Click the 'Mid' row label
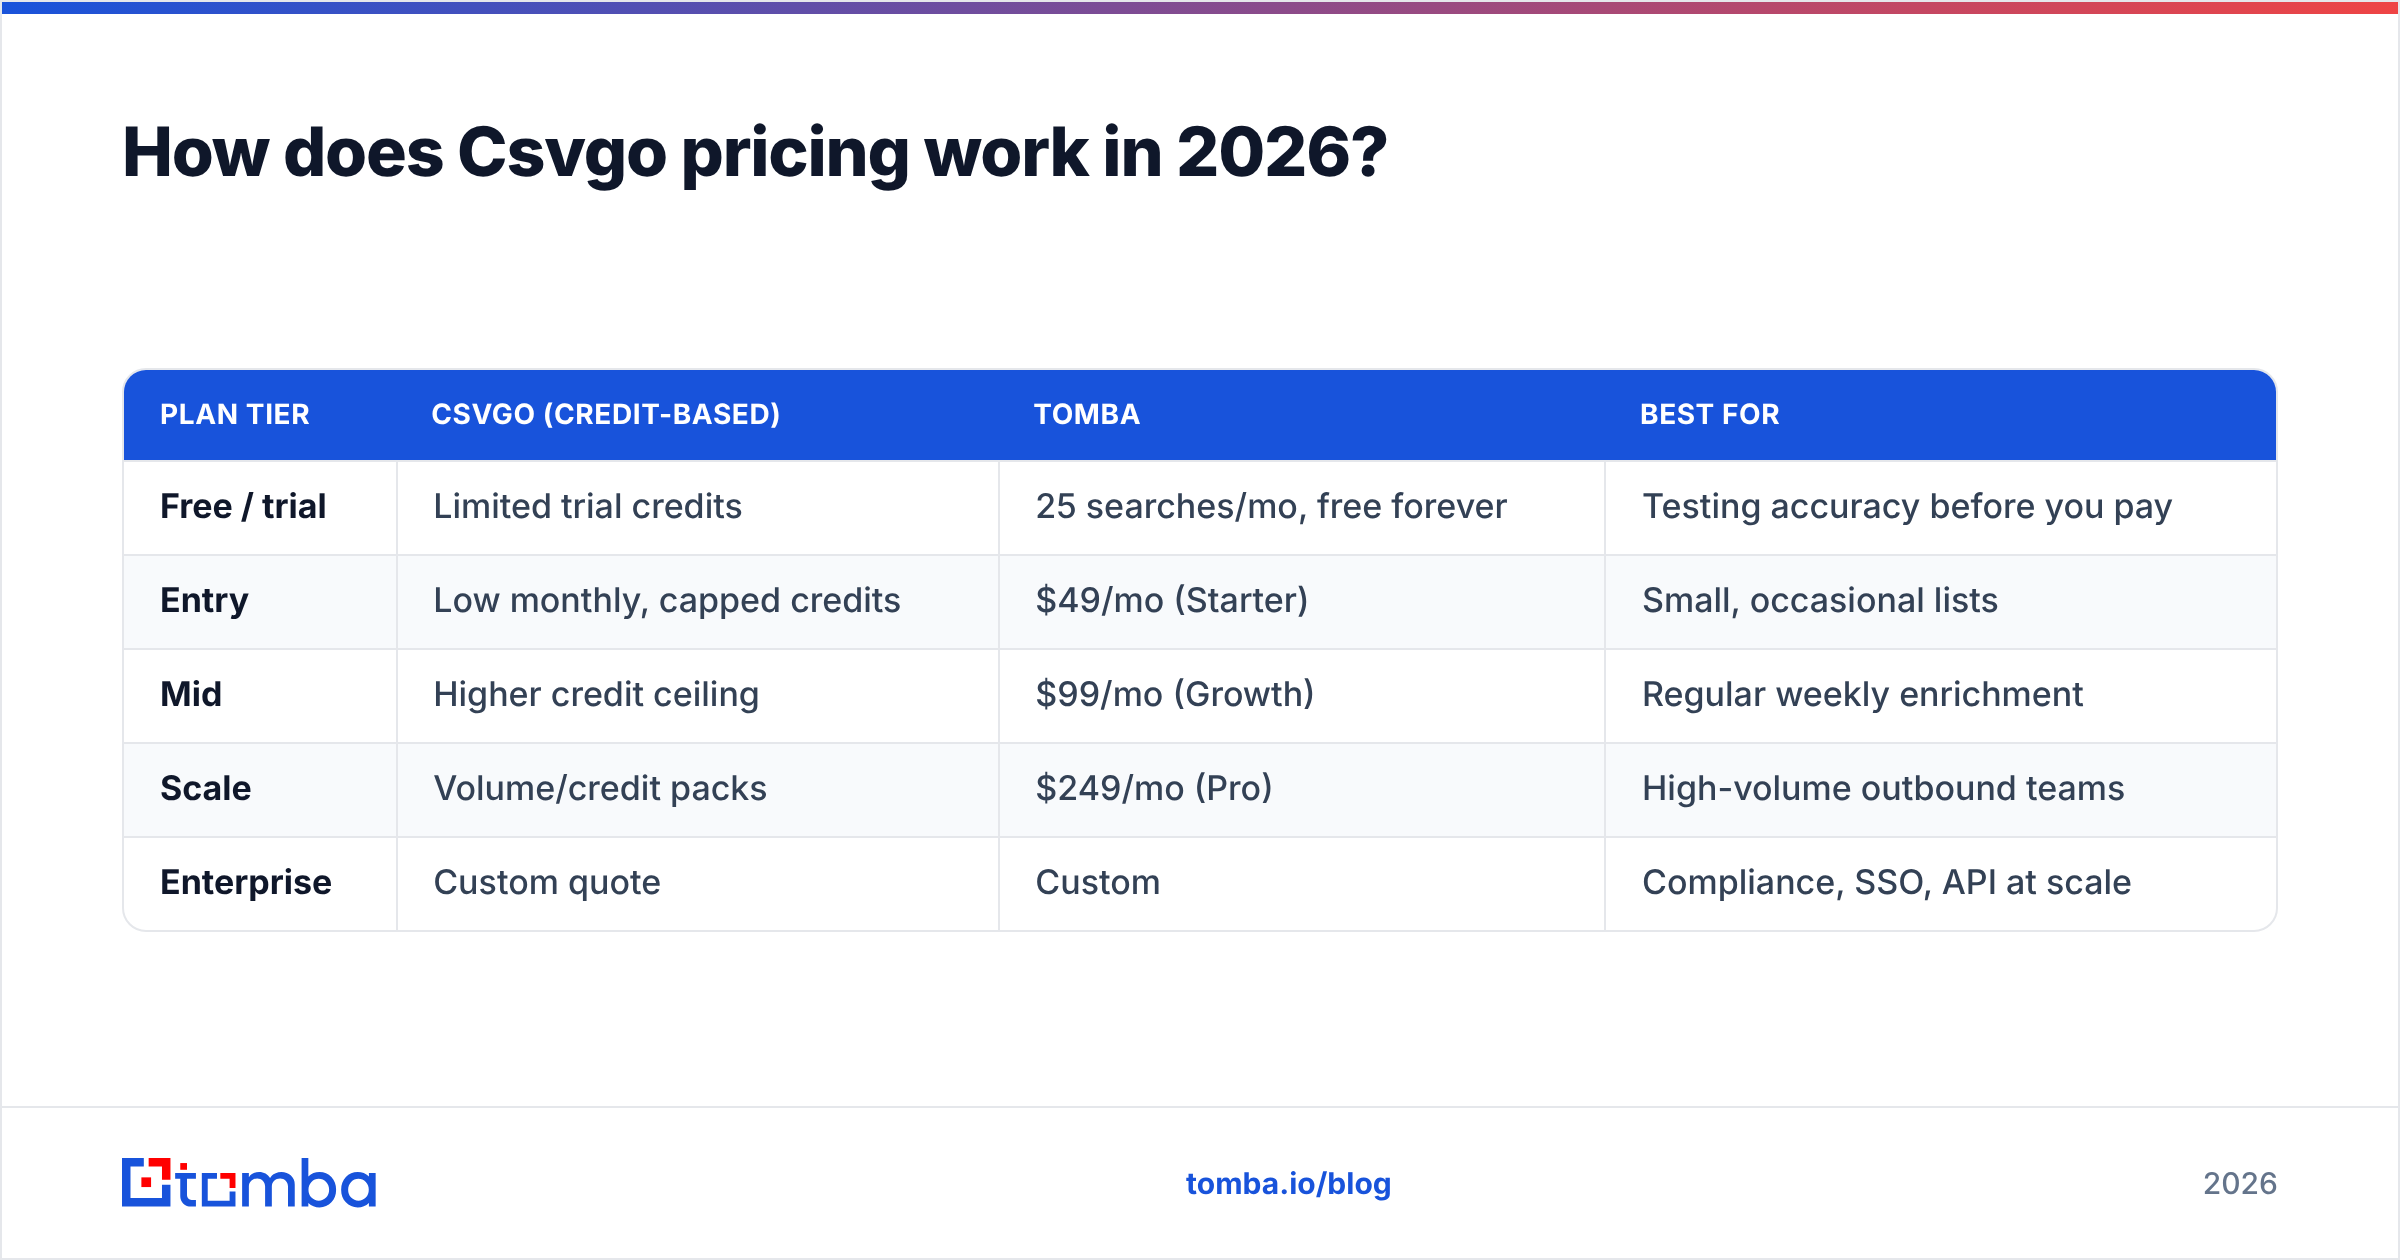 point(191,694)
